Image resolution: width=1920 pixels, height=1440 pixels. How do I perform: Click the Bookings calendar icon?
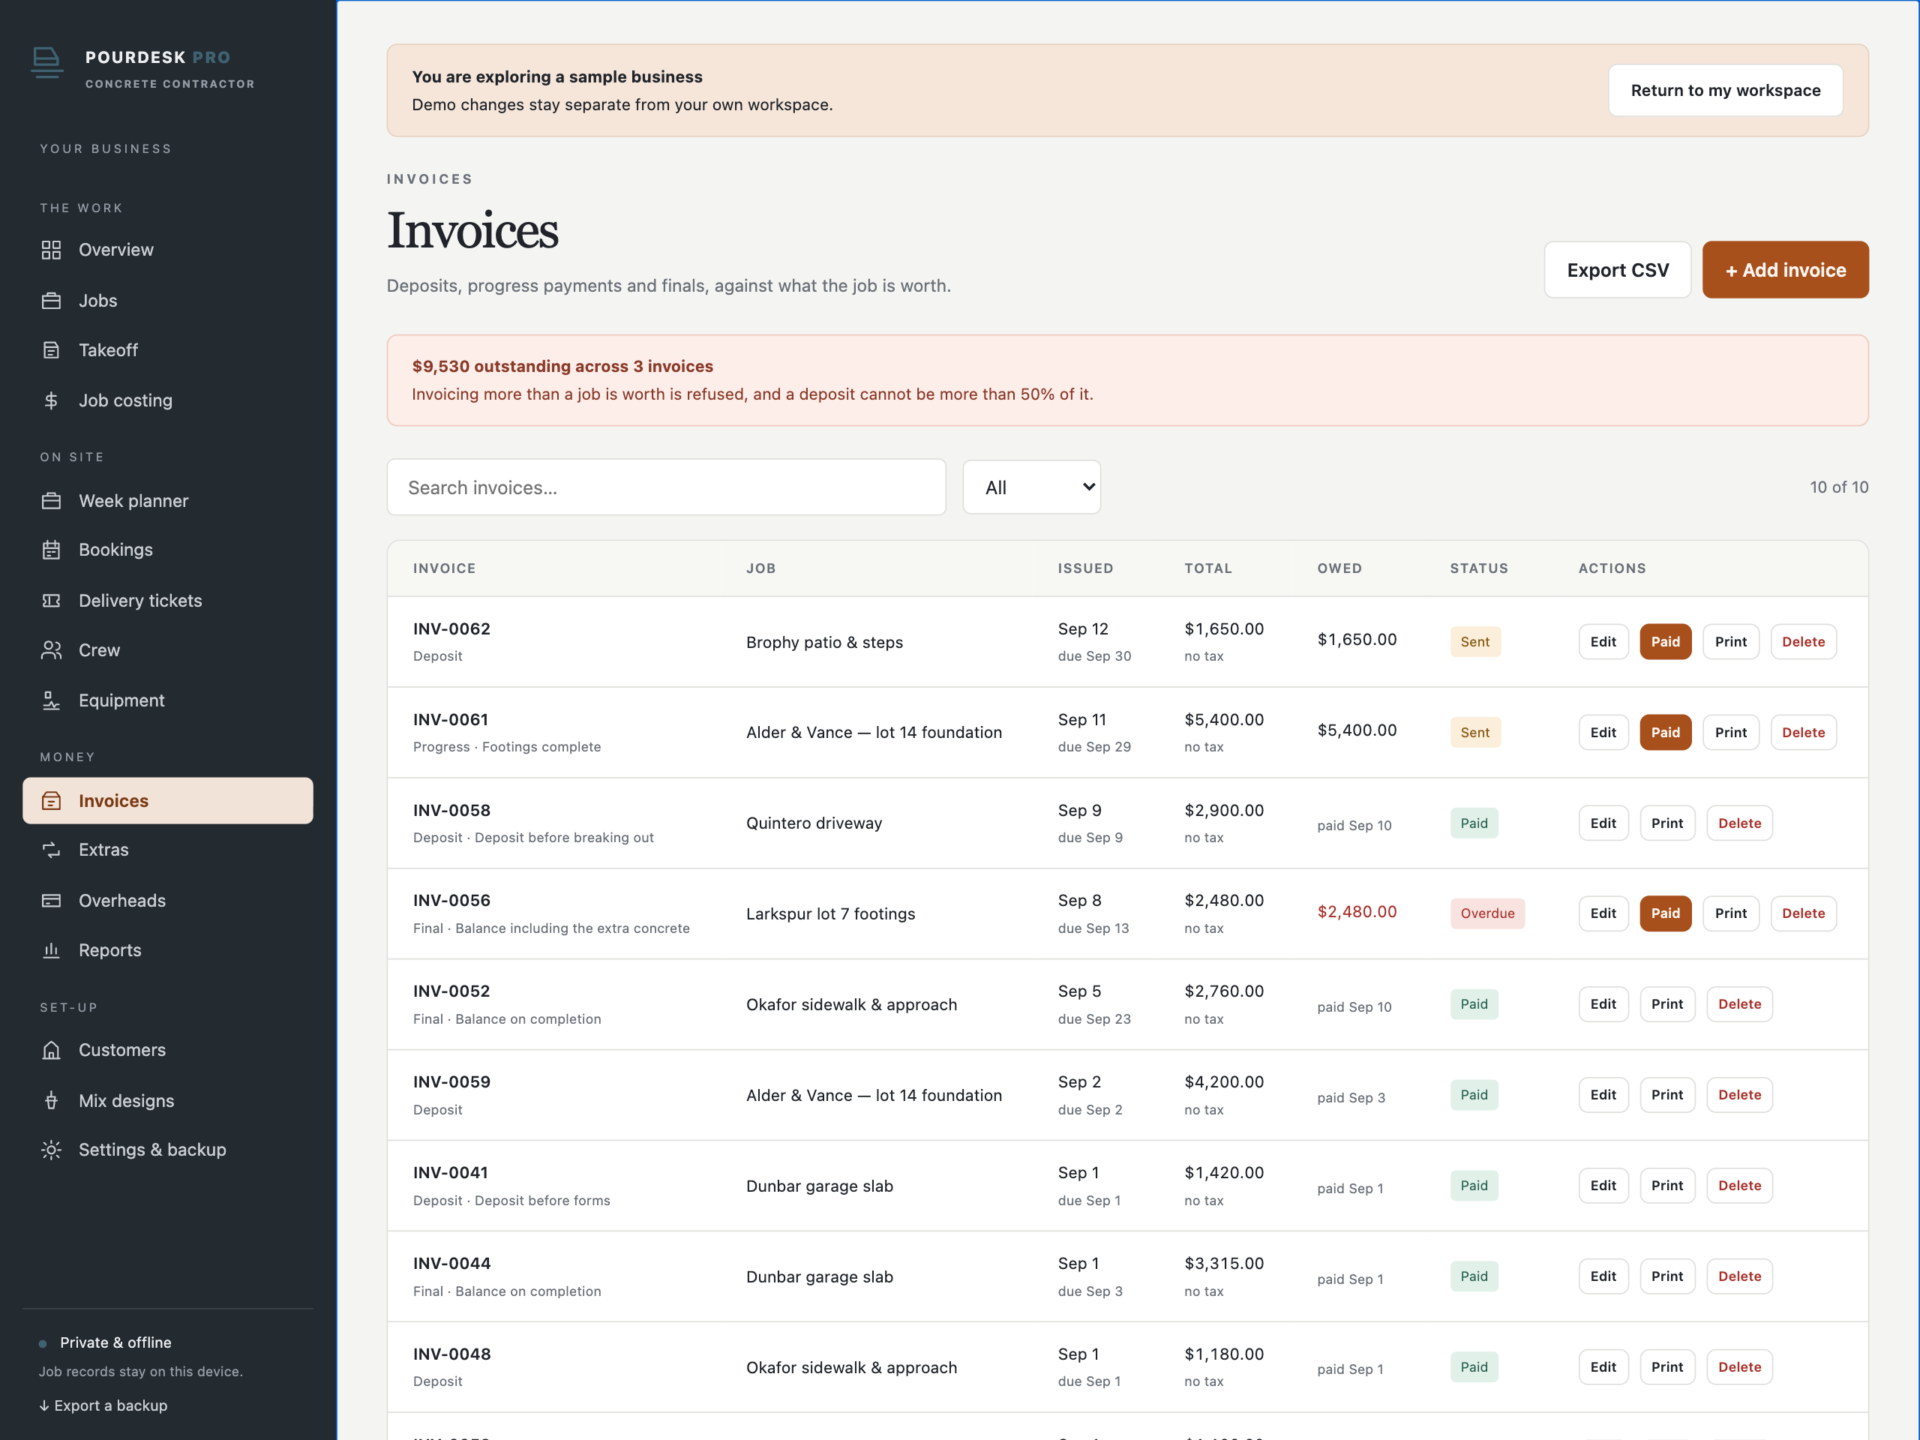(51, 550)
